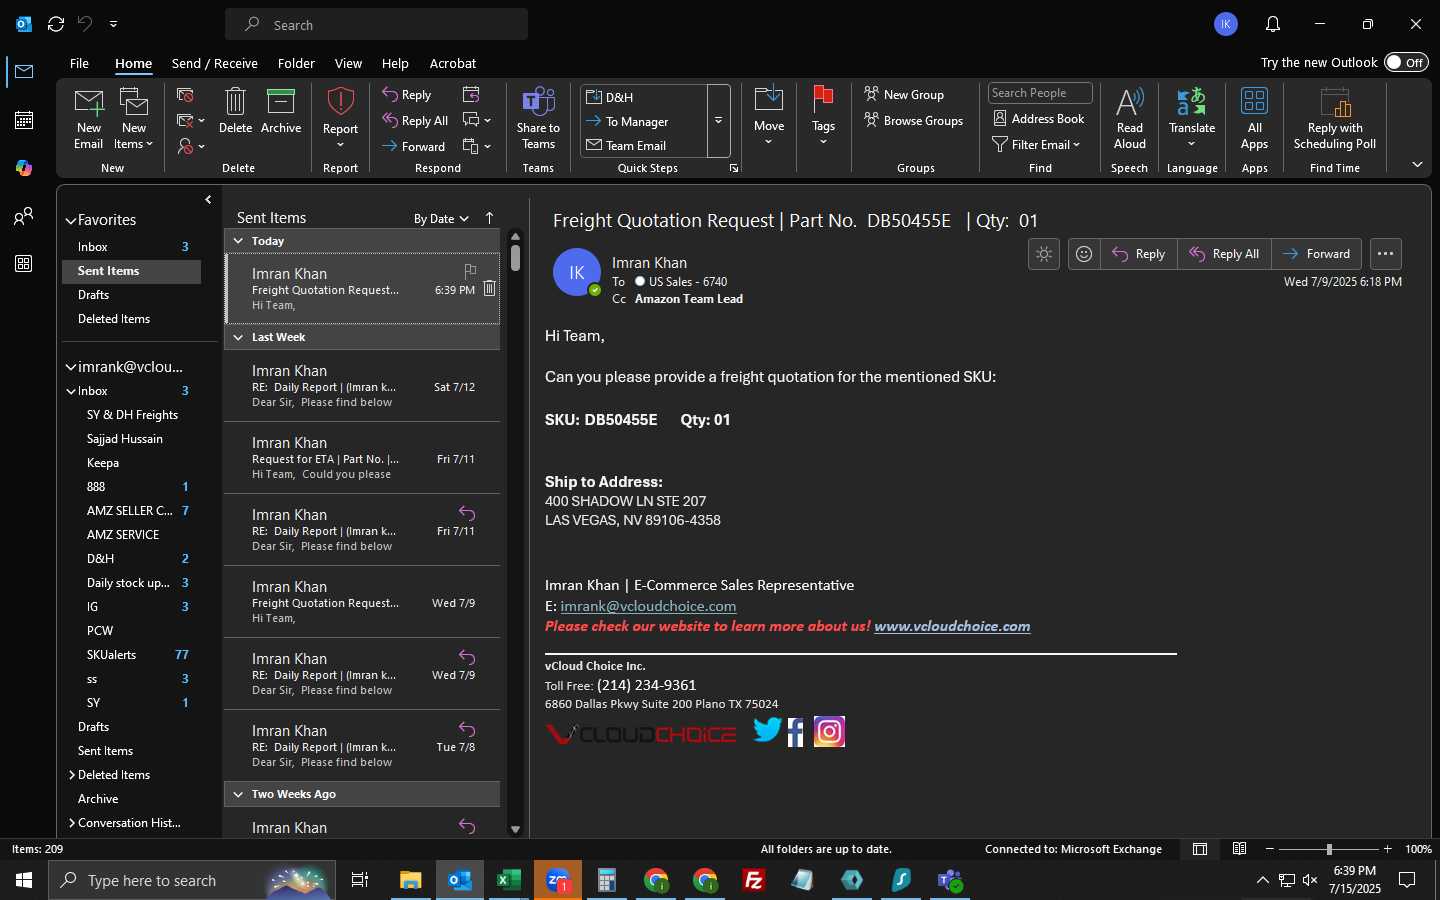Click the New Group button
This screenshot has width=1440, height=900.
904,94
